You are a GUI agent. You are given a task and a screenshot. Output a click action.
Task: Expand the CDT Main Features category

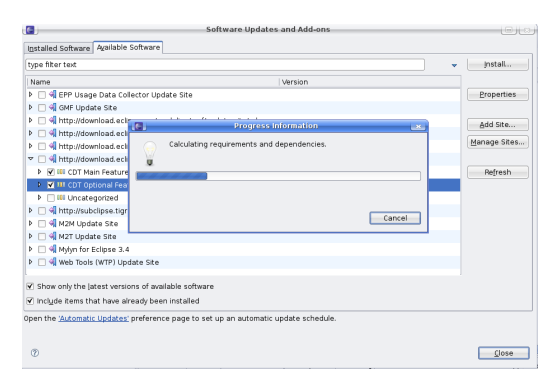(39, 172)
